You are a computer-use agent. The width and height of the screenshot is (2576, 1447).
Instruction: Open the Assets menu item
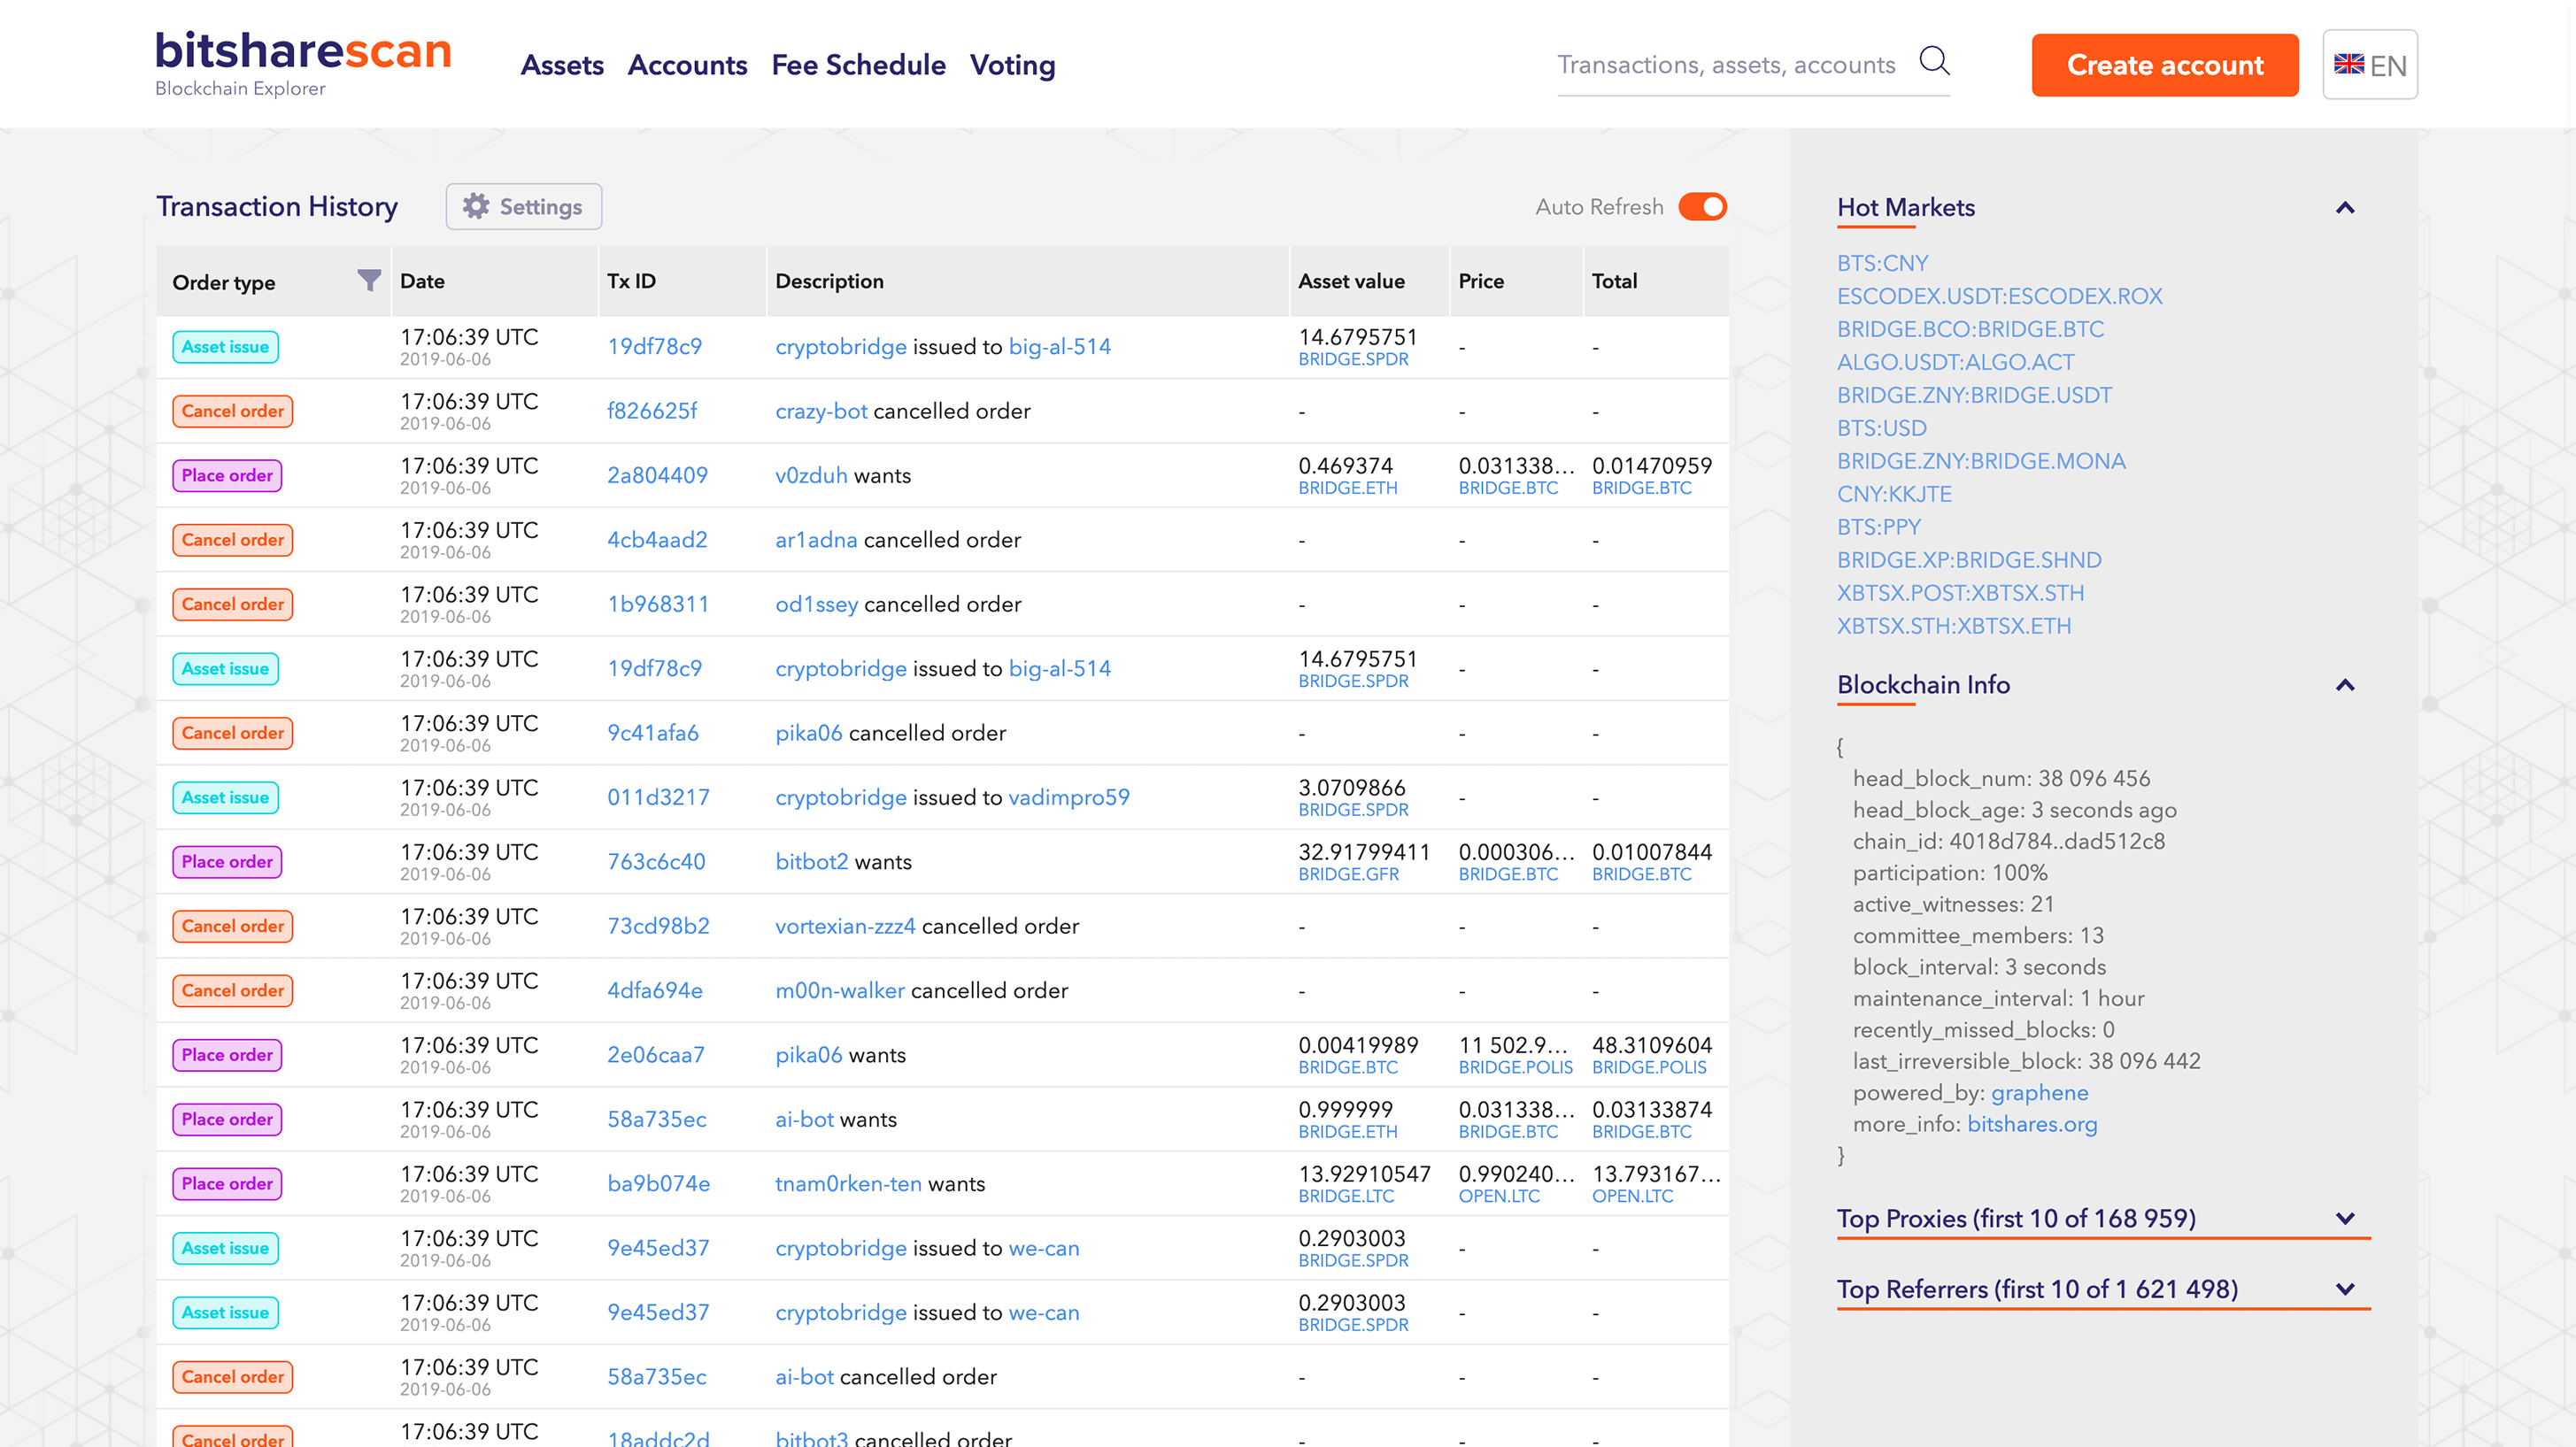point(562,65)
